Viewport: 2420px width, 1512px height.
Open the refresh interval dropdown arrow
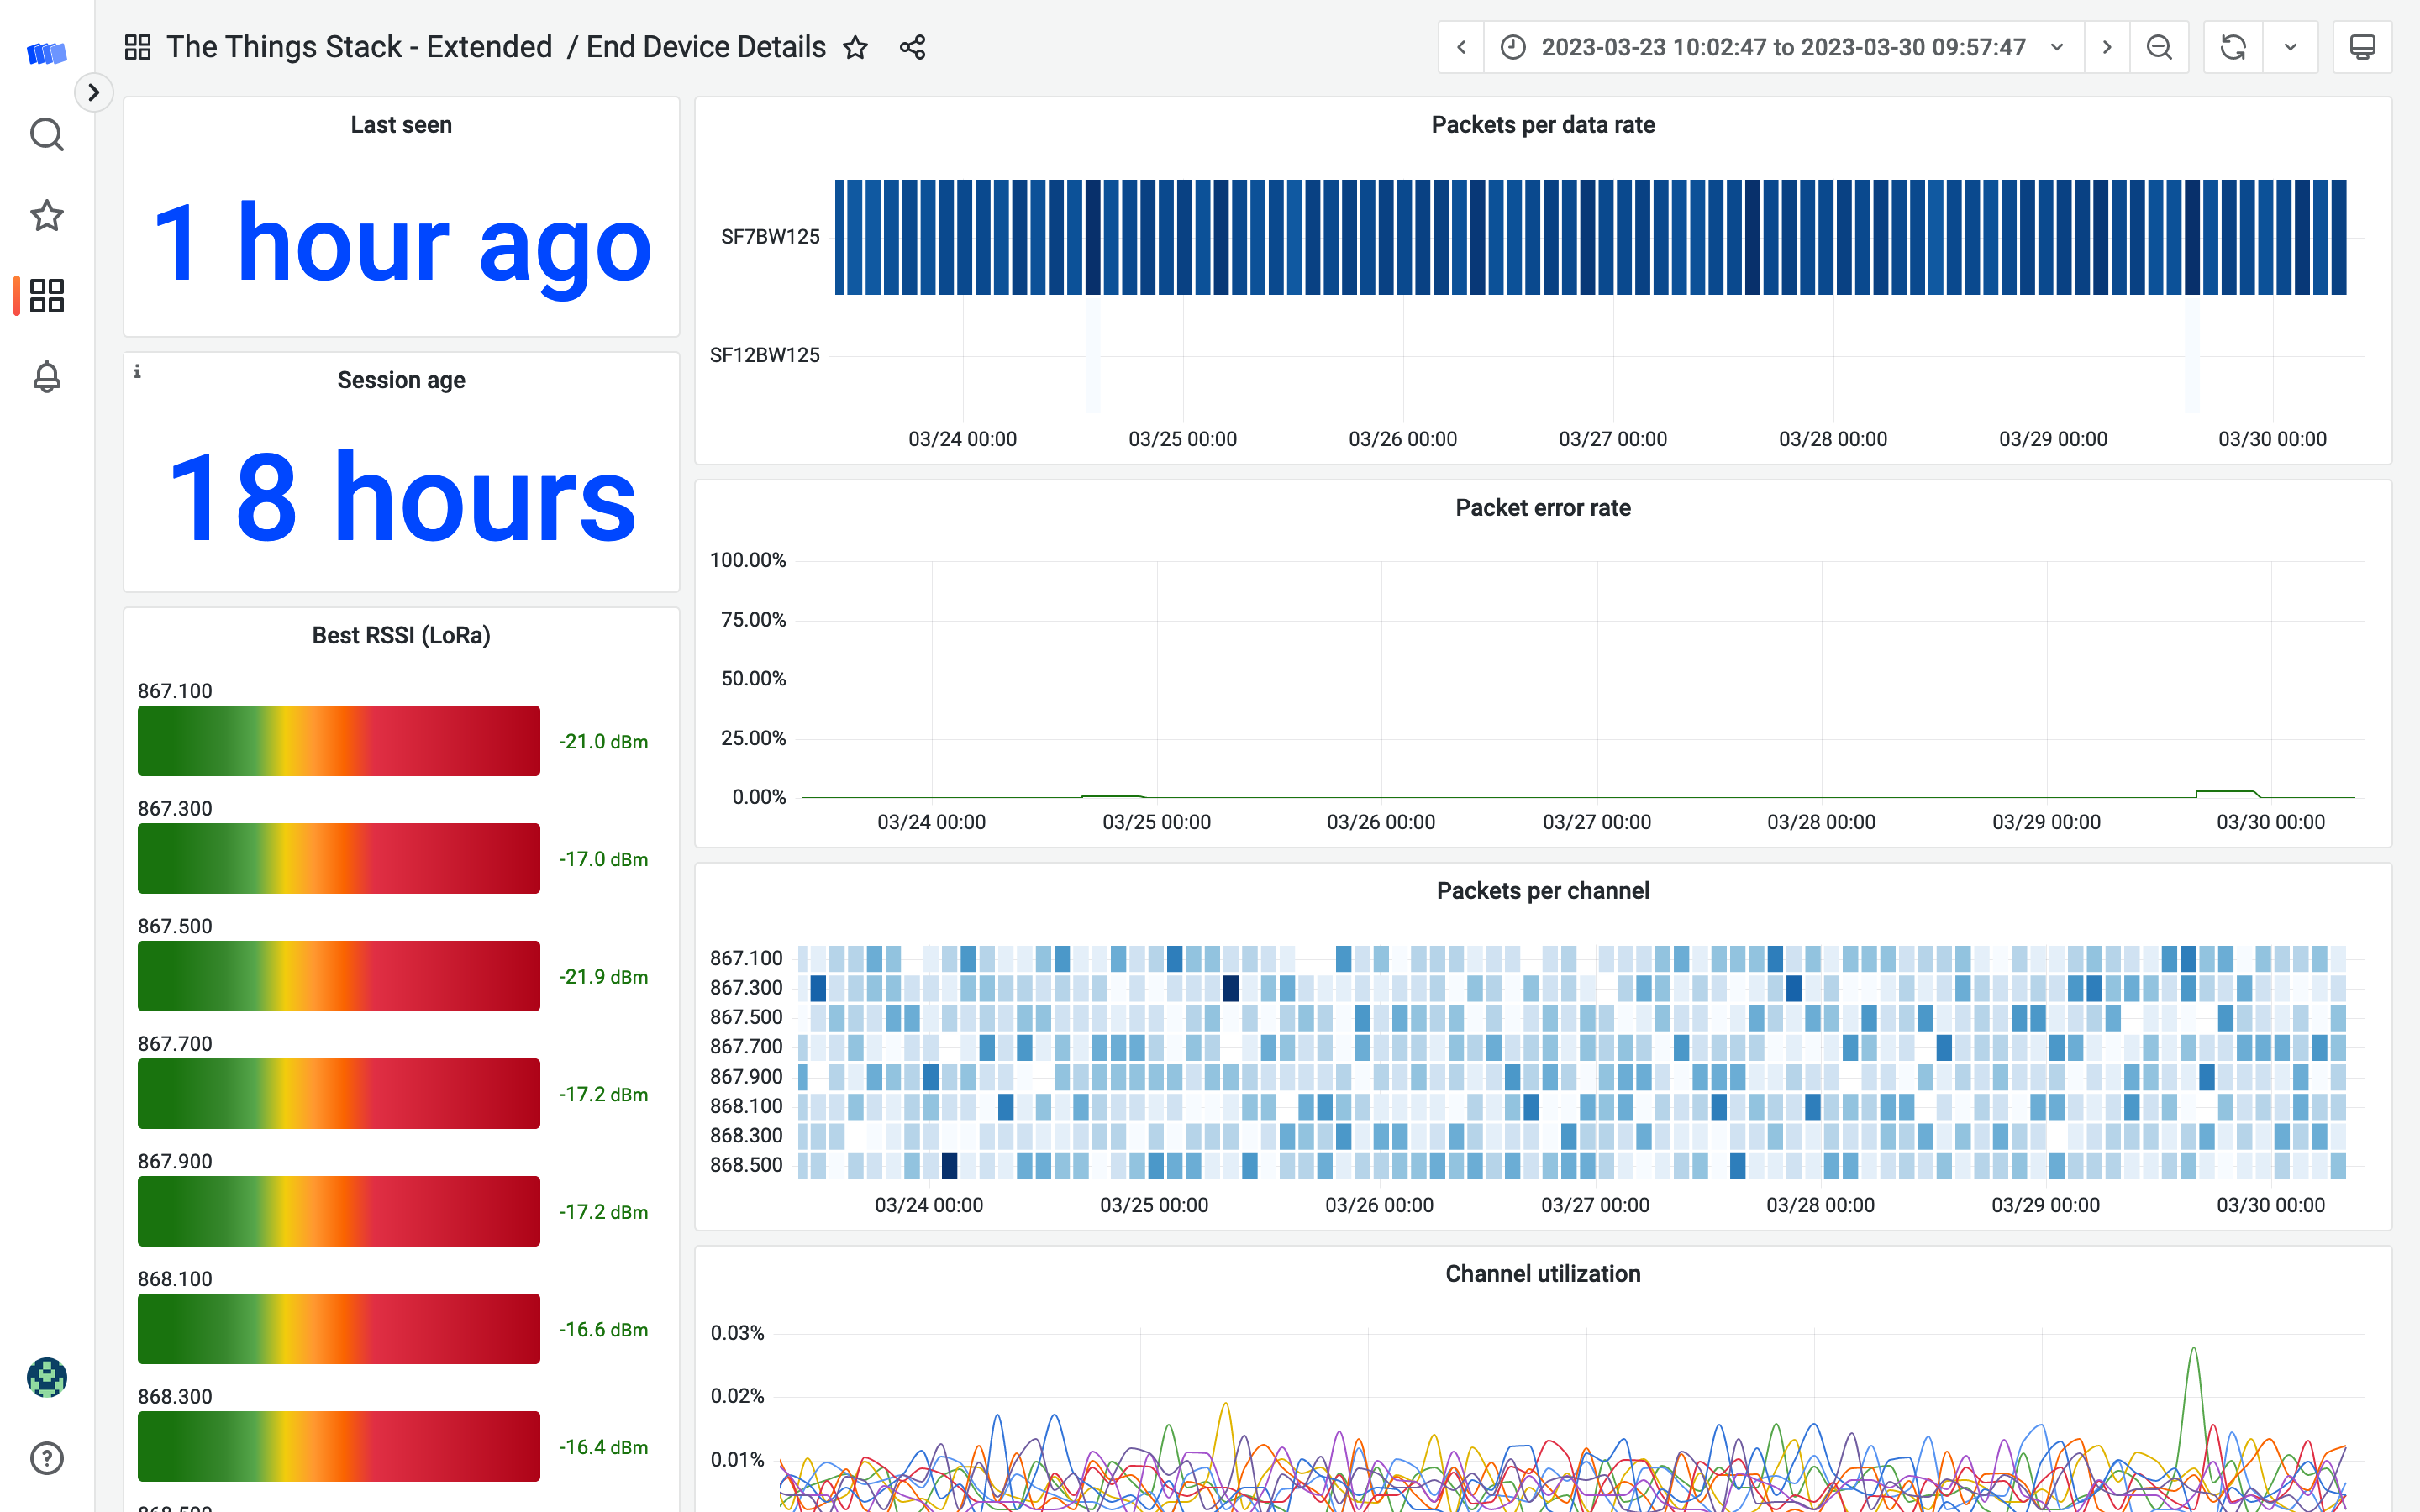[x=2290, y=47]
